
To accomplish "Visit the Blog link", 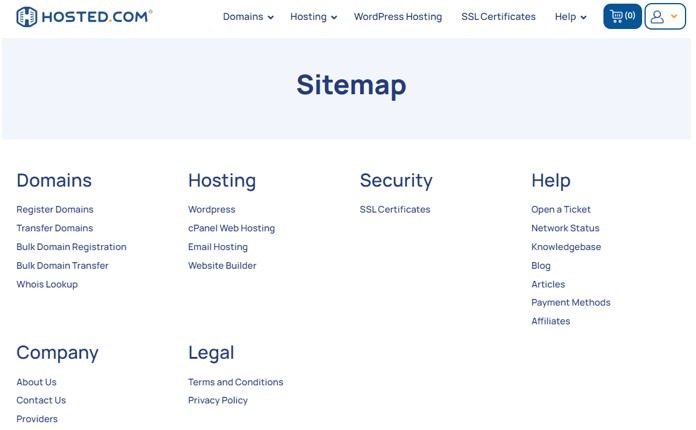I will [x=541, y=265].
